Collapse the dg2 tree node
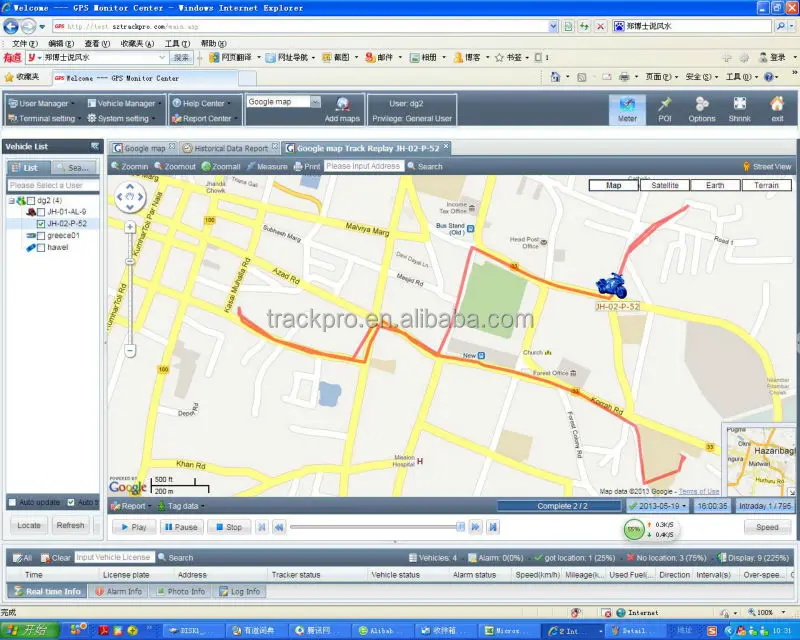This screenshot has width=800, height=640. 11,201
